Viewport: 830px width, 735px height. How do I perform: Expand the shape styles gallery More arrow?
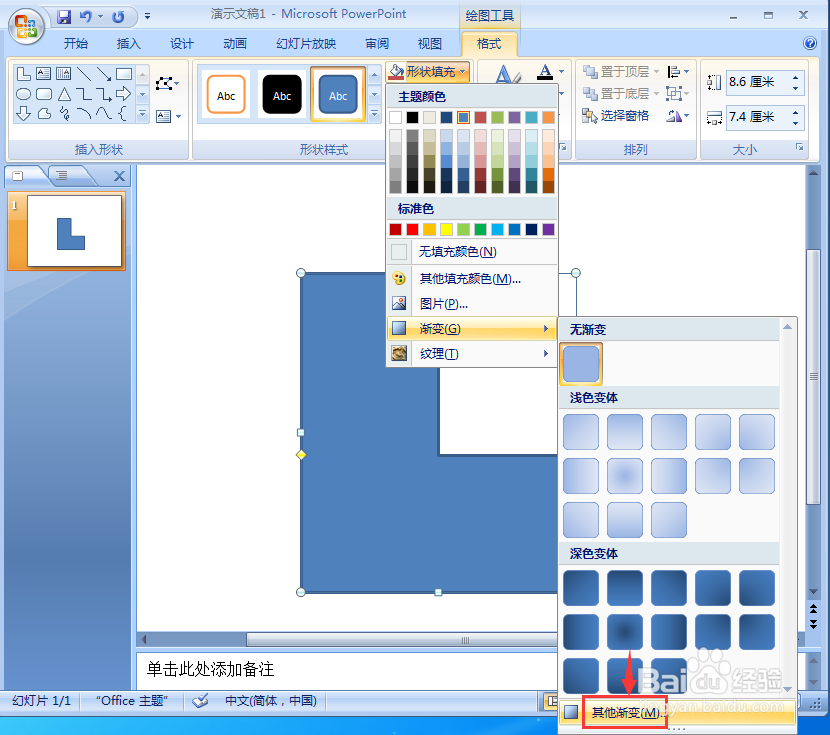pyautogui.click(x=374, y=113)
